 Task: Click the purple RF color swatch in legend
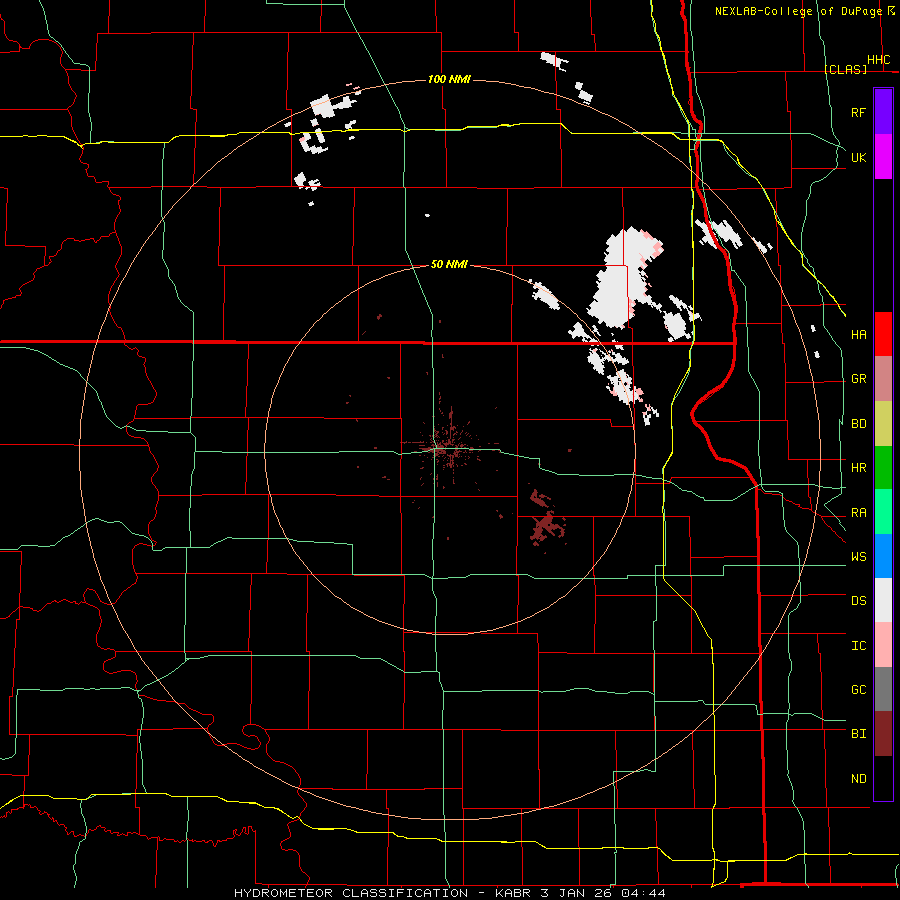(x=883, y=112)
